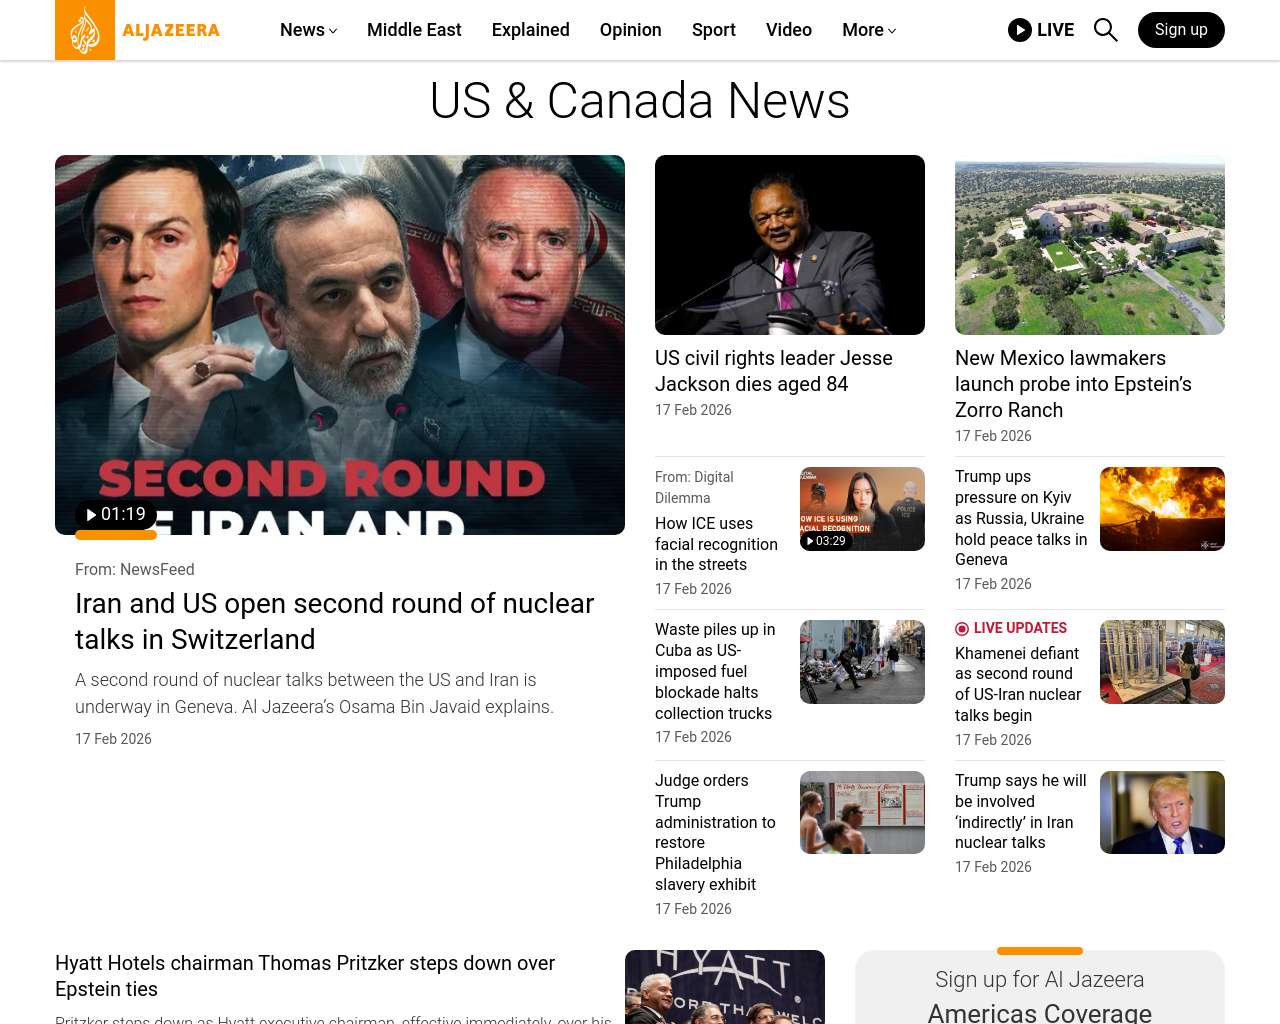Go to the Opinion section
The image size is (1280, 1024).
click(630, 30)
